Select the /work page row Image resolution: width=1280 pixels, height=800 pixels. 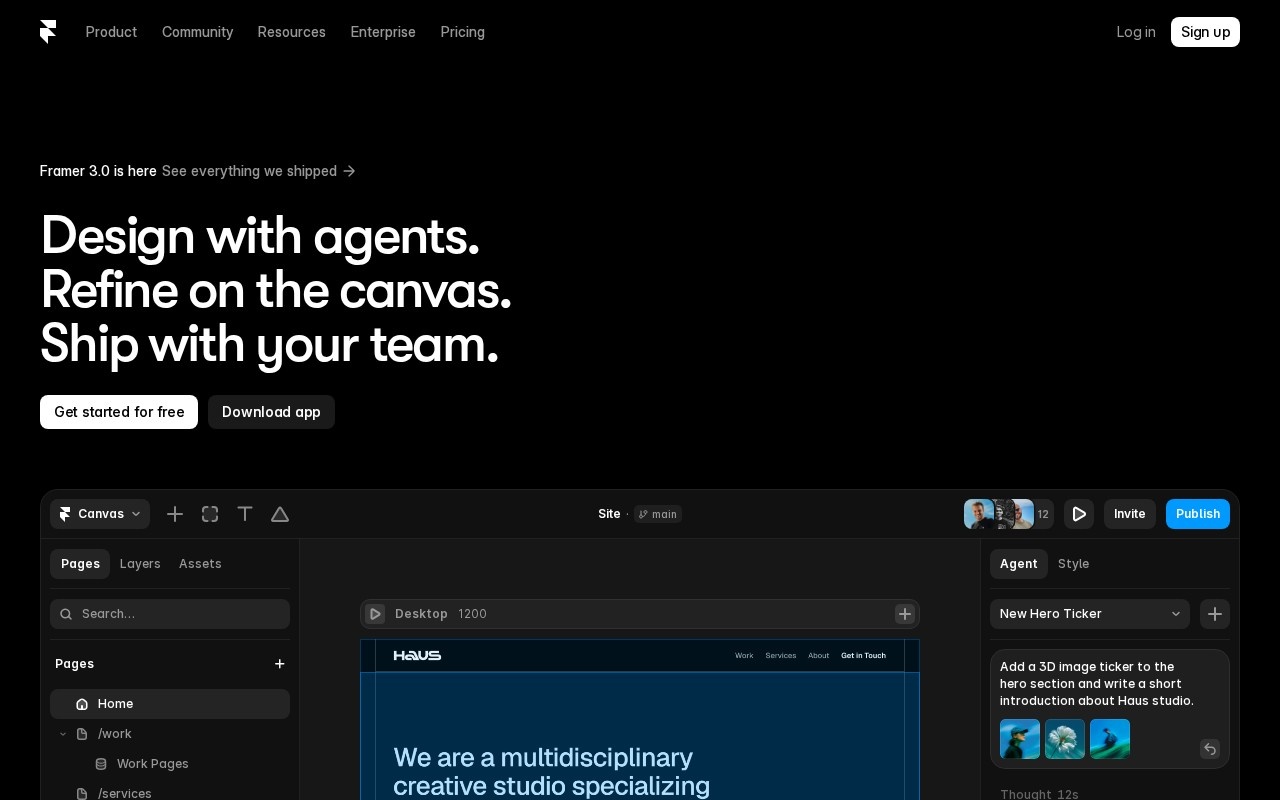point(170,734)
